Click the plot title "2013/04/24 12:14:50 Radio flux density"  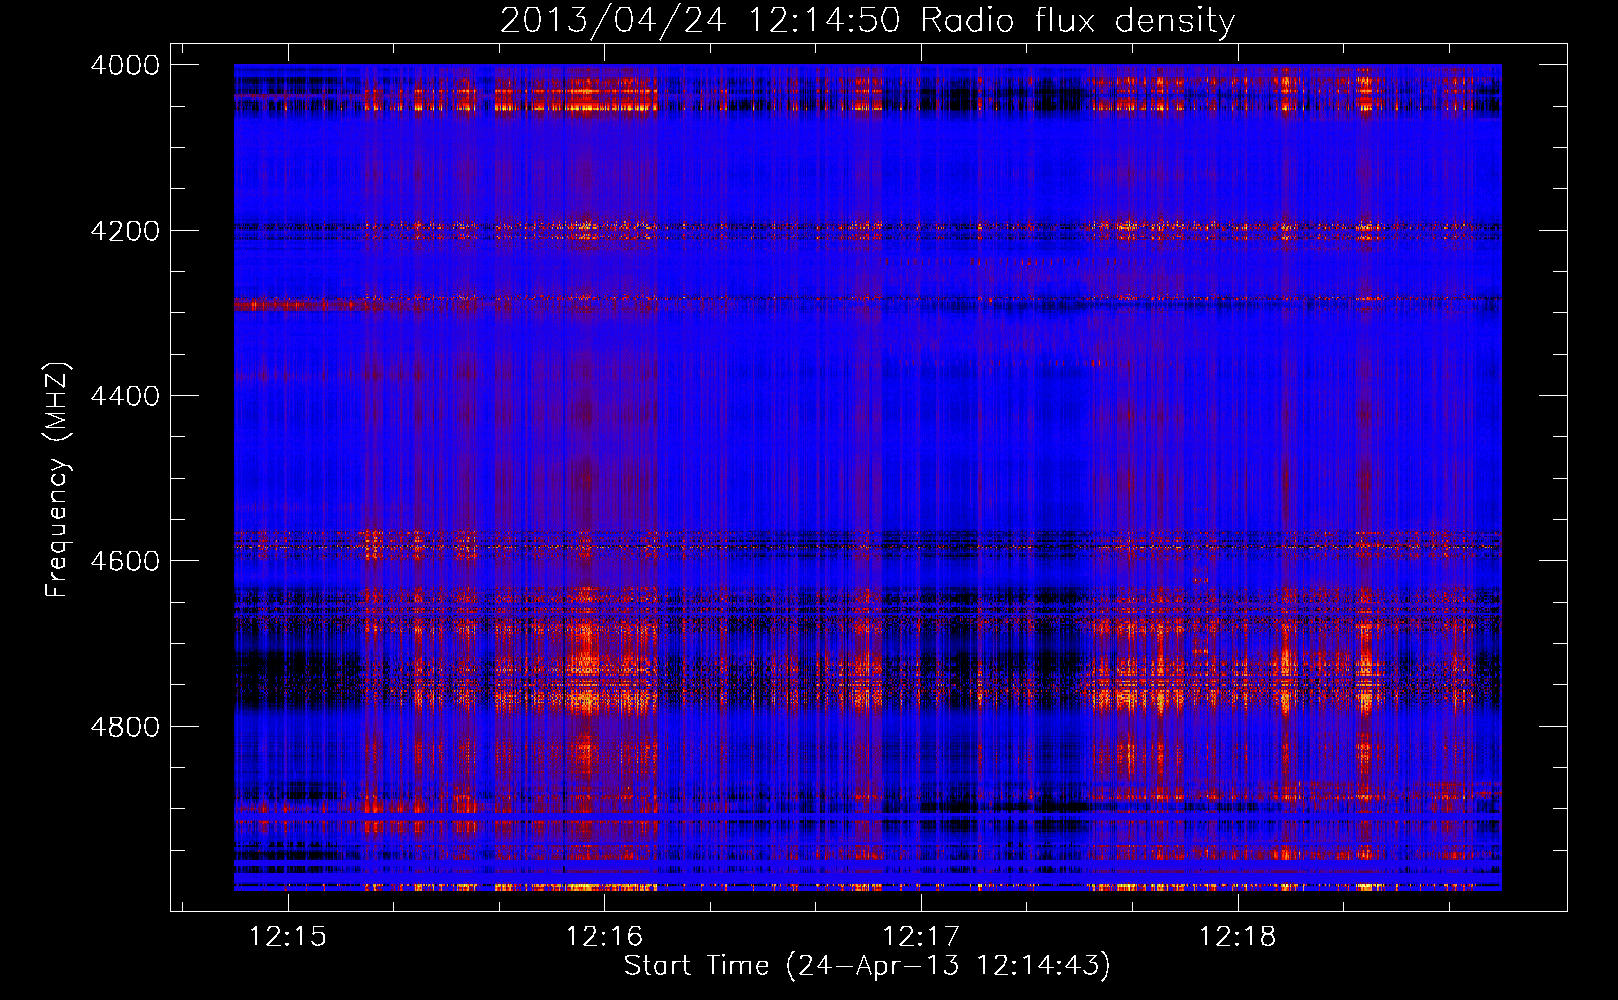click(867, 21)
